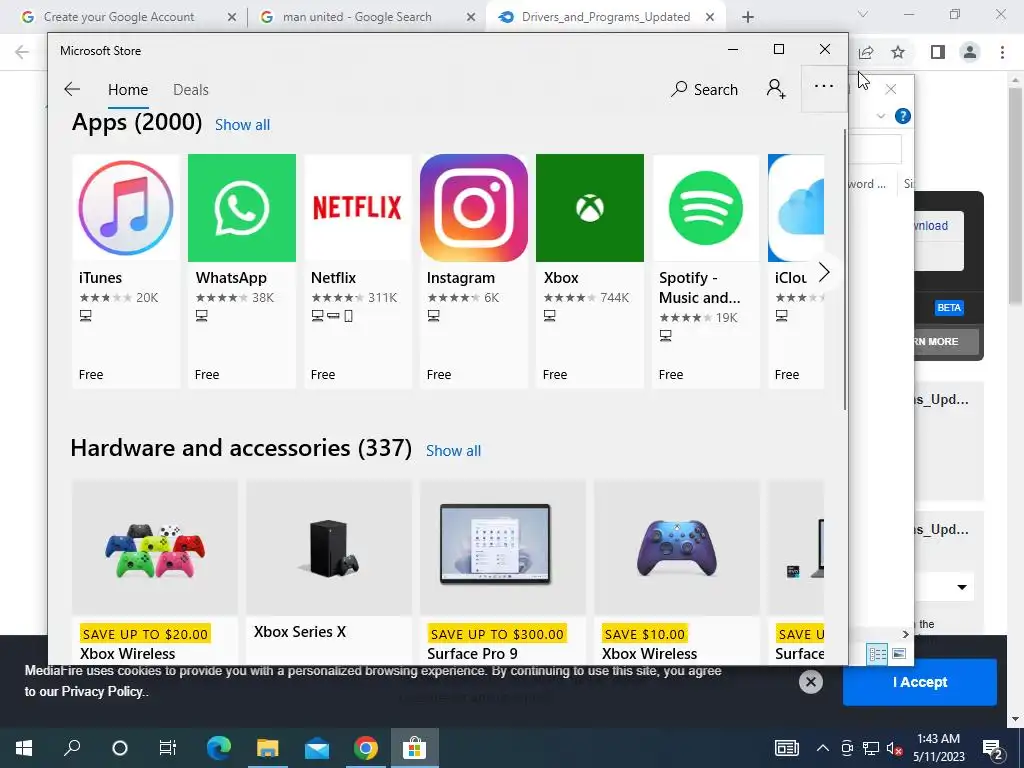Close the man united Google Search tab
1024x768 pixels.
[x=471, y=18]
